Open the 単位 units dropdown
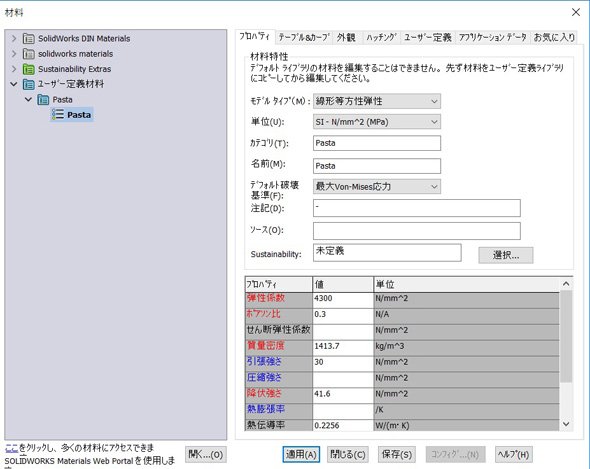 377,122
